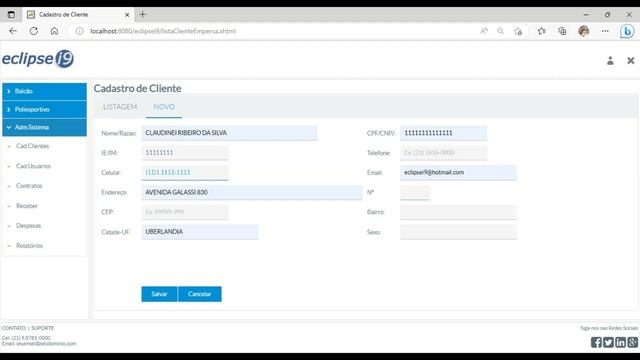
Task: Focus the Nº address number field
Action: 415,192
